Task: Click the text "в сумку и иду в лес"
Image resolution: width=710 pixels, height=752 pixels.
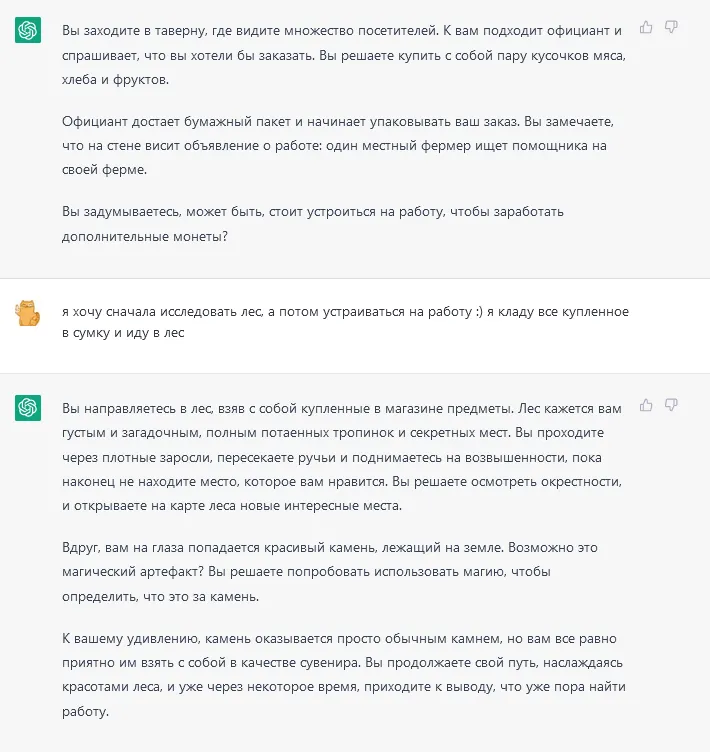Action: tap(123, 333)
